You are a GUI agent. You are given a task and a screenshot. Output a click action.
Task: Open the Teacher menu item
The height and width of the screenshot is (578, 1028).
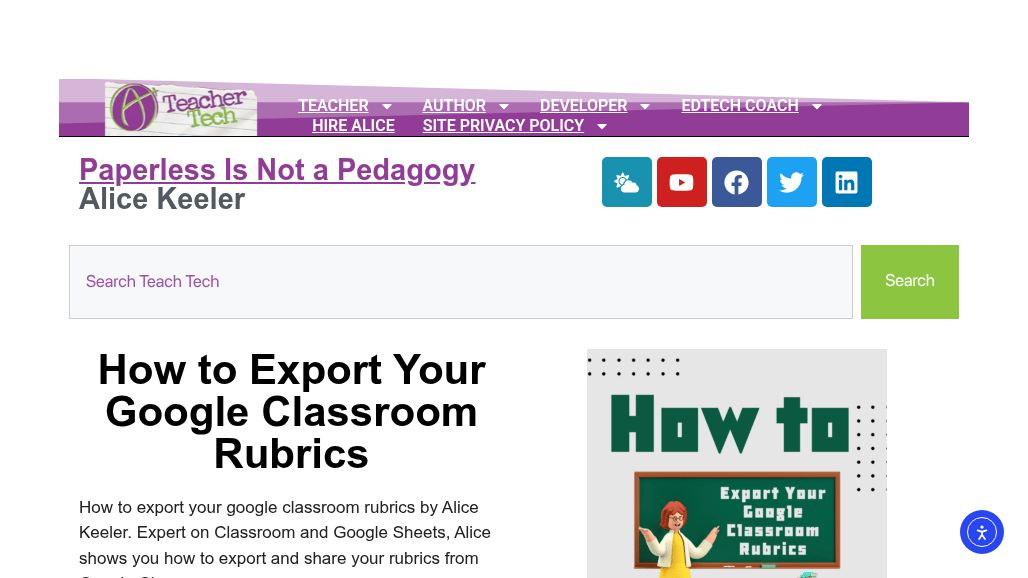coord(333,106)
